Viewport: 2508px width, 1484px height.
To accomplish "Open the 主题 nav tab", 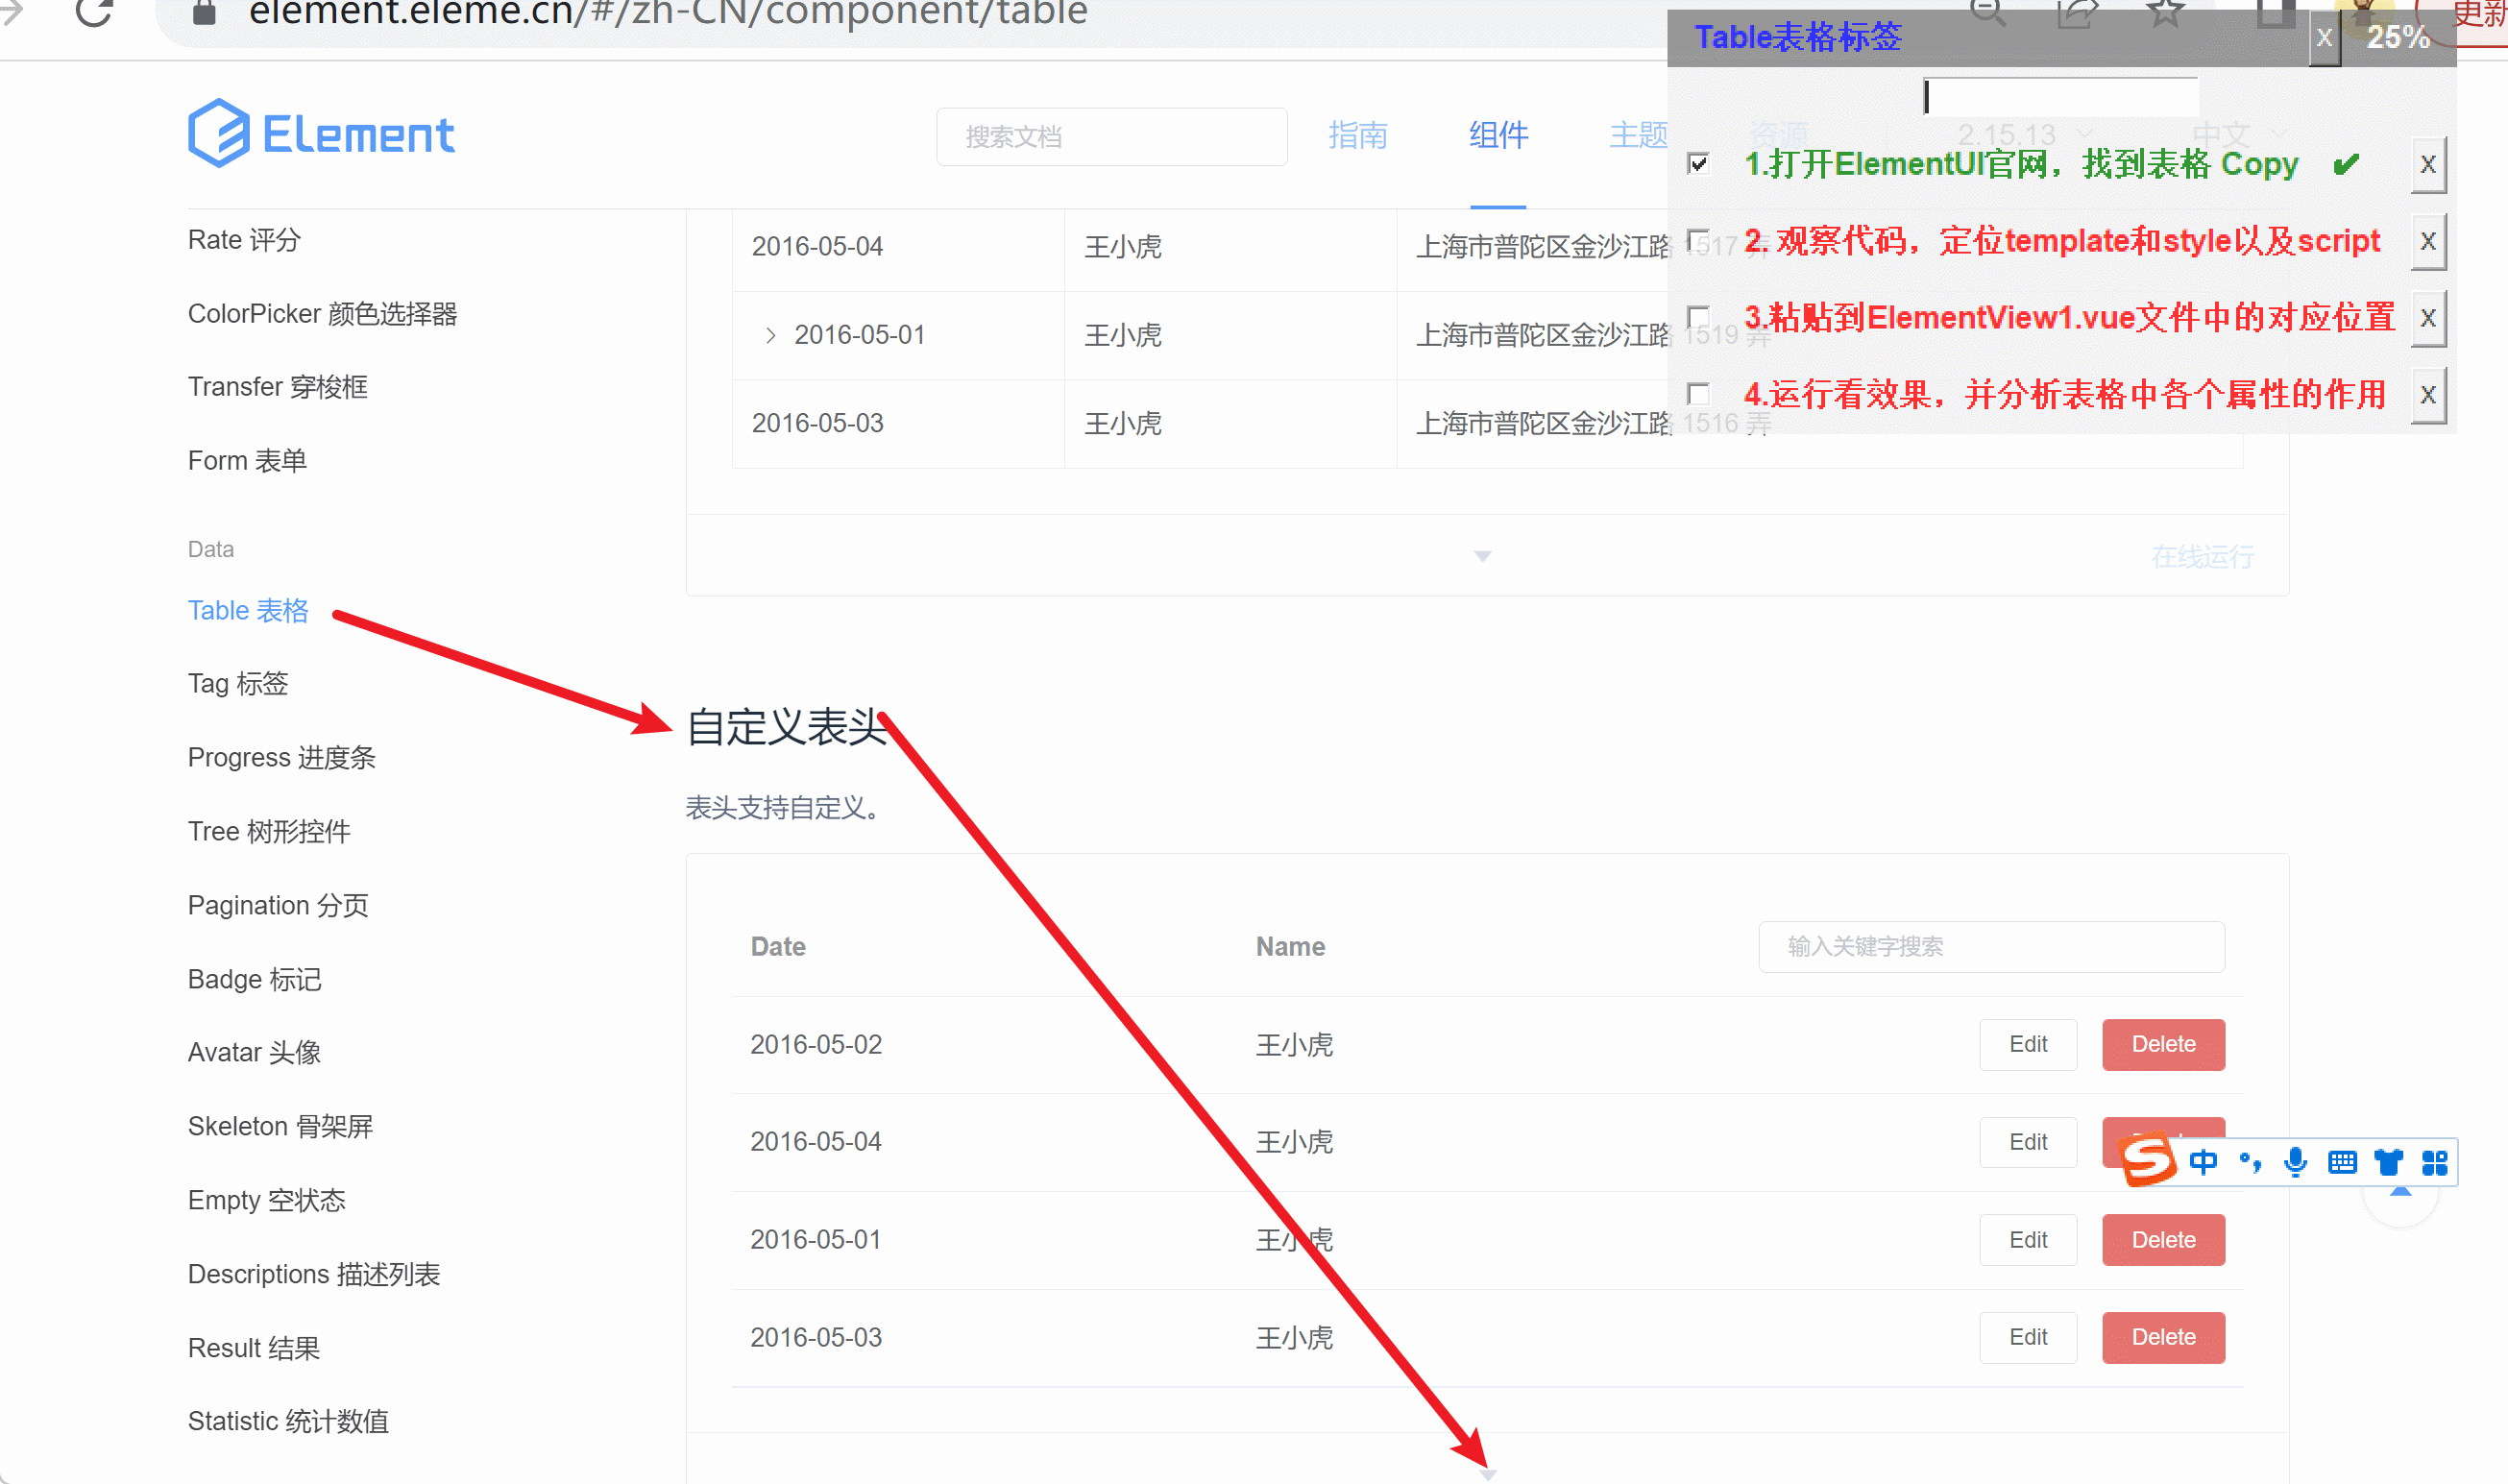I will [x=1638, y=135].
